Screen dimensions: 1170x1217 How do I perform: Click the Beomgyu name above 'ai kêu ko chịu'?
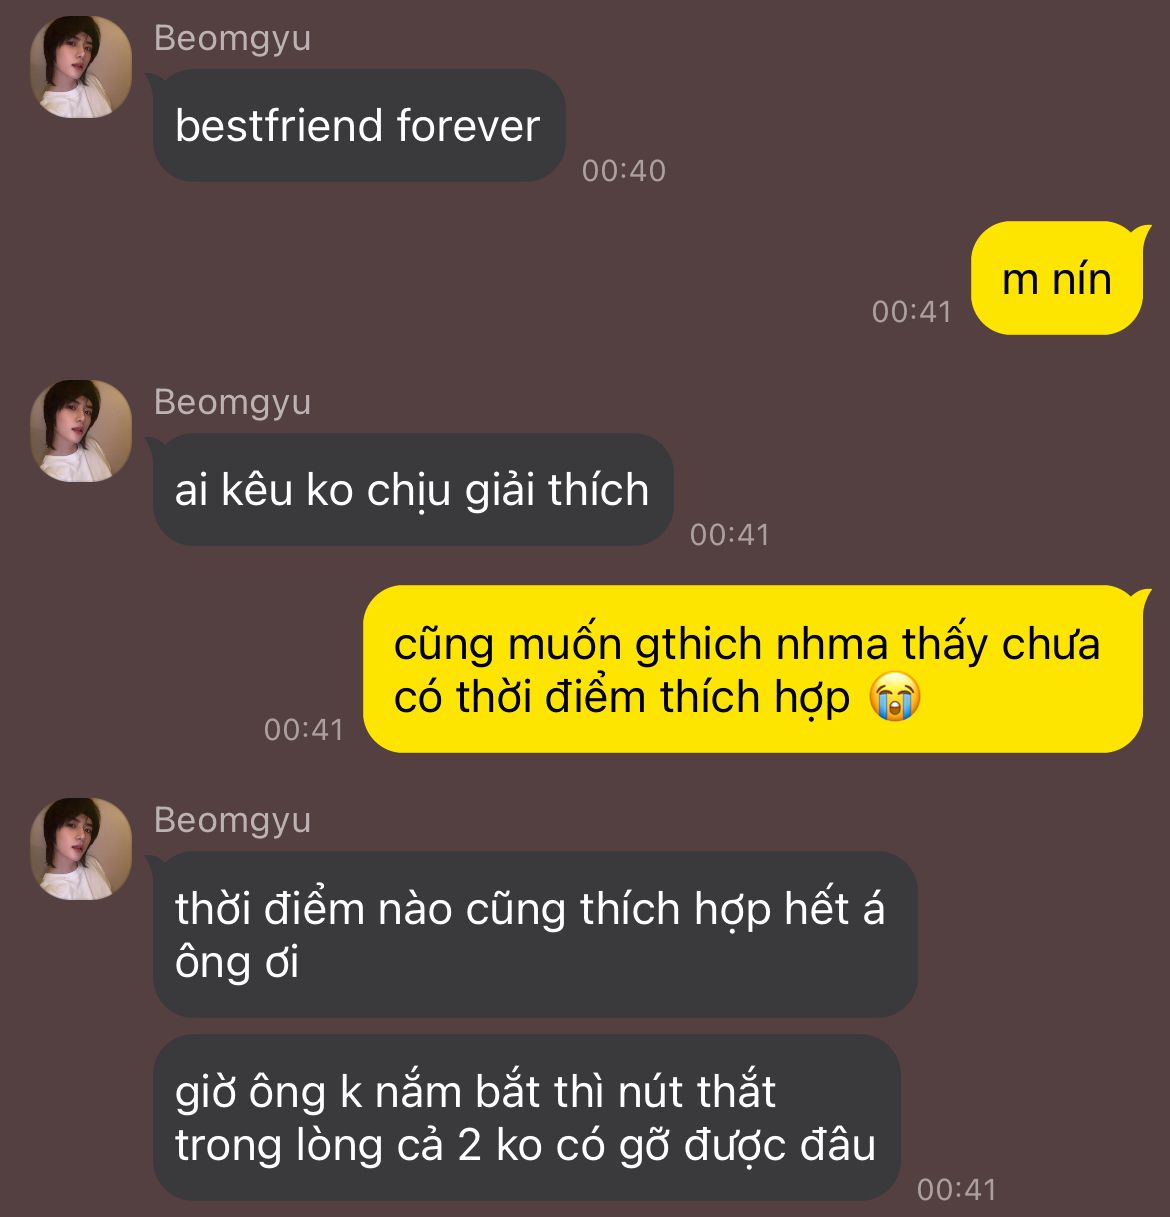click(x=232, y=402)
